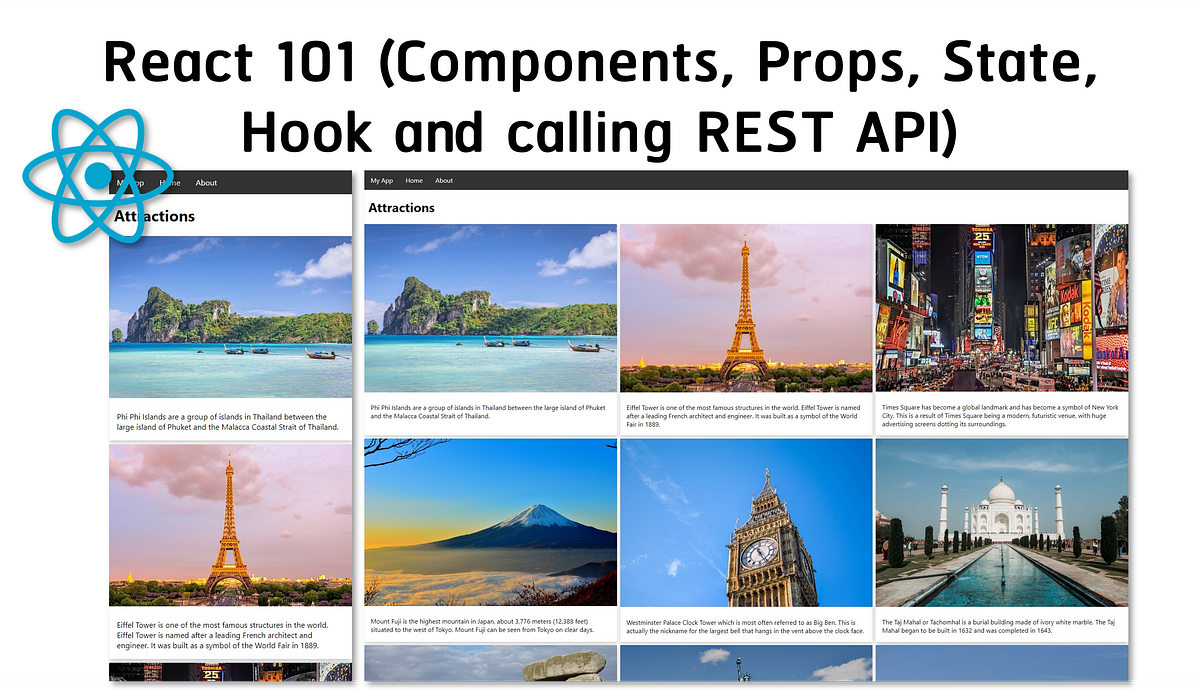Screen dimensions: 1200x692
Task: Click Home in the mobile screenshot navbar
Action: (x=170, y=183)
